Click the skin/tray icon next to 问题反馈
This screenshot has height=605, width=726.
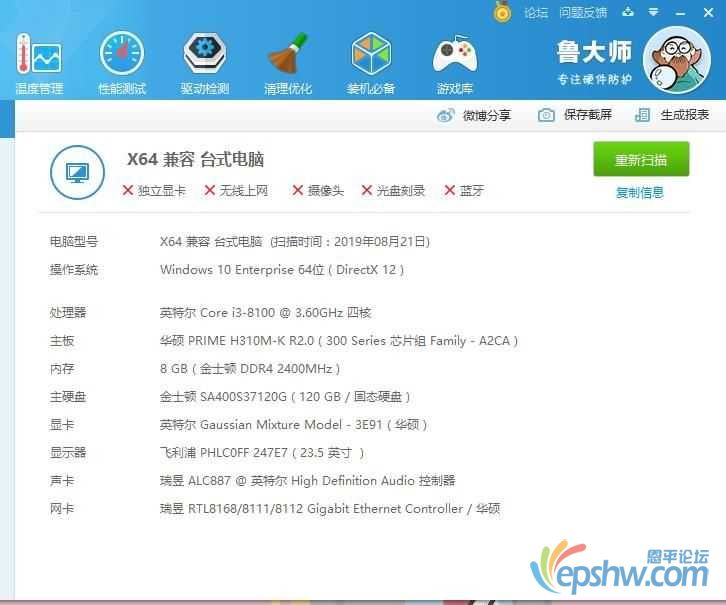[x=628, y=12]
